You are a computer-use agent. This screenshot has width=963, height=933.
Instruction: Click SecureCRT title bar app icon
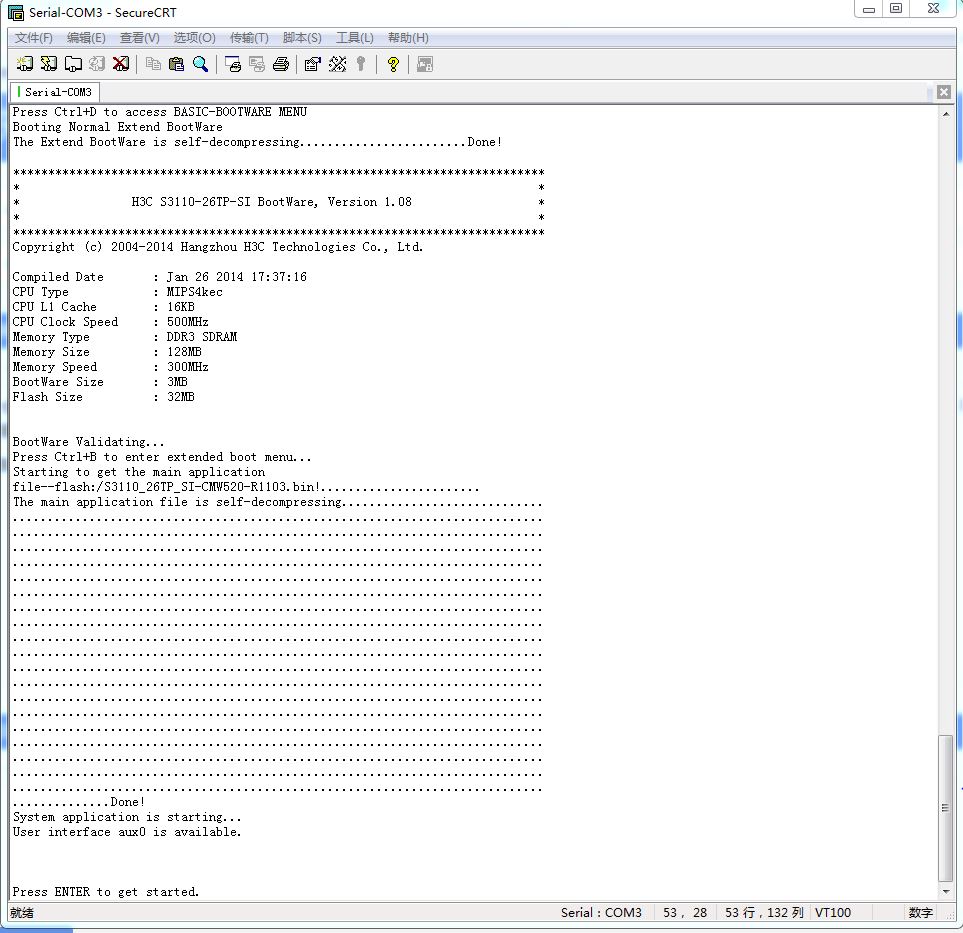(16, 12)
